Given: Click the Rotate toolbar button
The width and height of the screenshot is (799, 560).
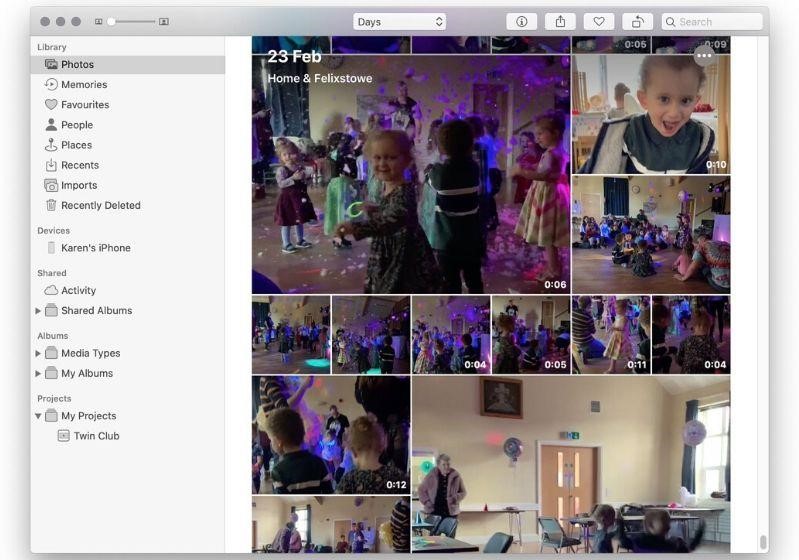Looking at the screenshot, I should coord(637,22).
